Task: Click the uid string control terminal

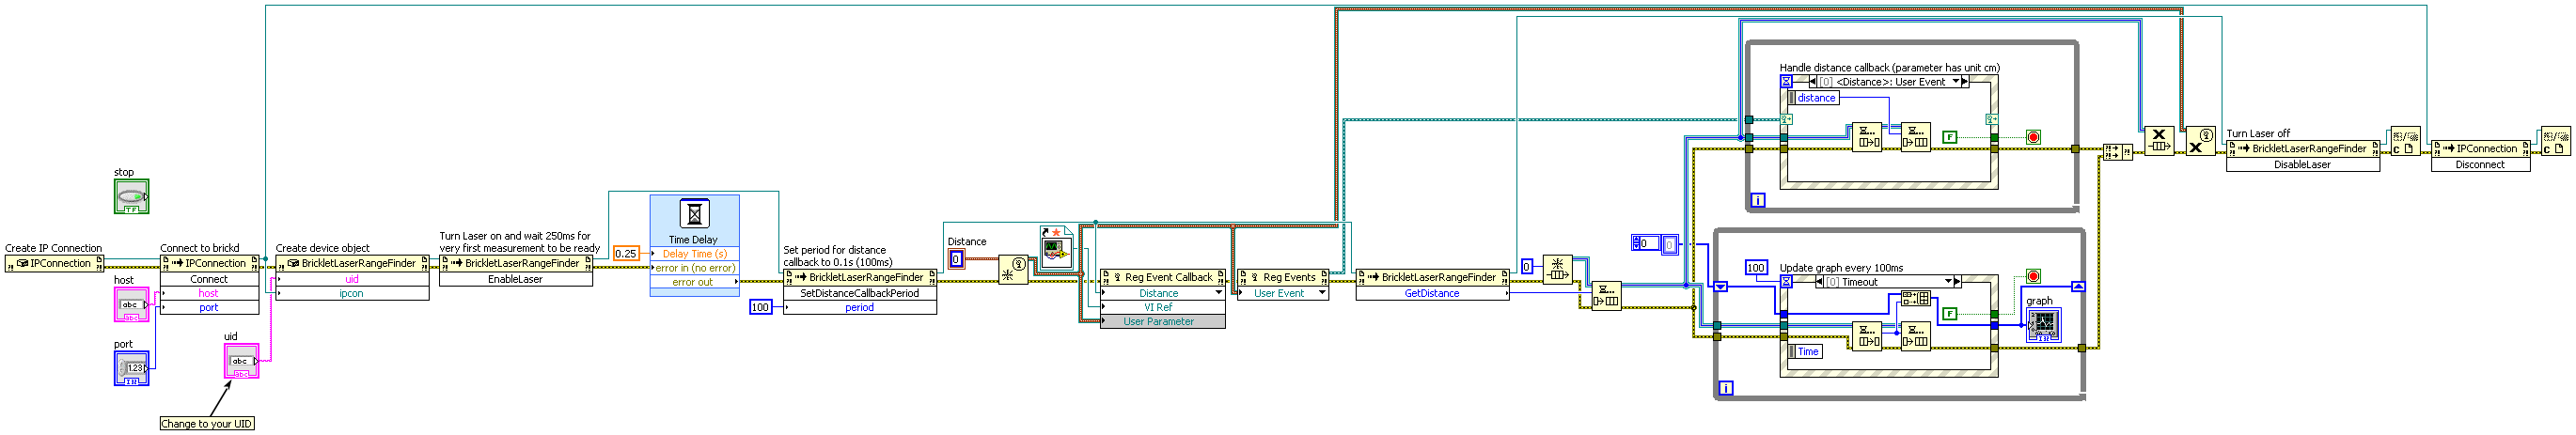Action: pos(241,361)
